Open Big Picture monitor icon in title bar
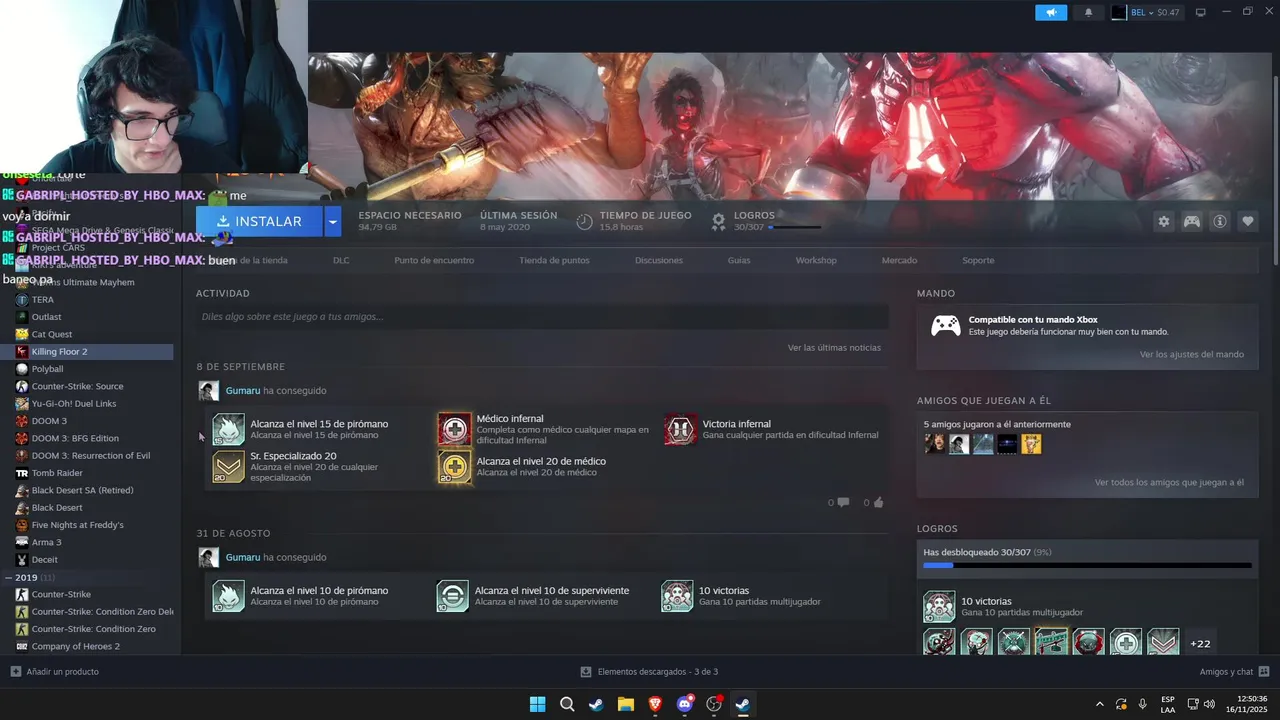The image size is (1280, 720). pos(1200,12)
